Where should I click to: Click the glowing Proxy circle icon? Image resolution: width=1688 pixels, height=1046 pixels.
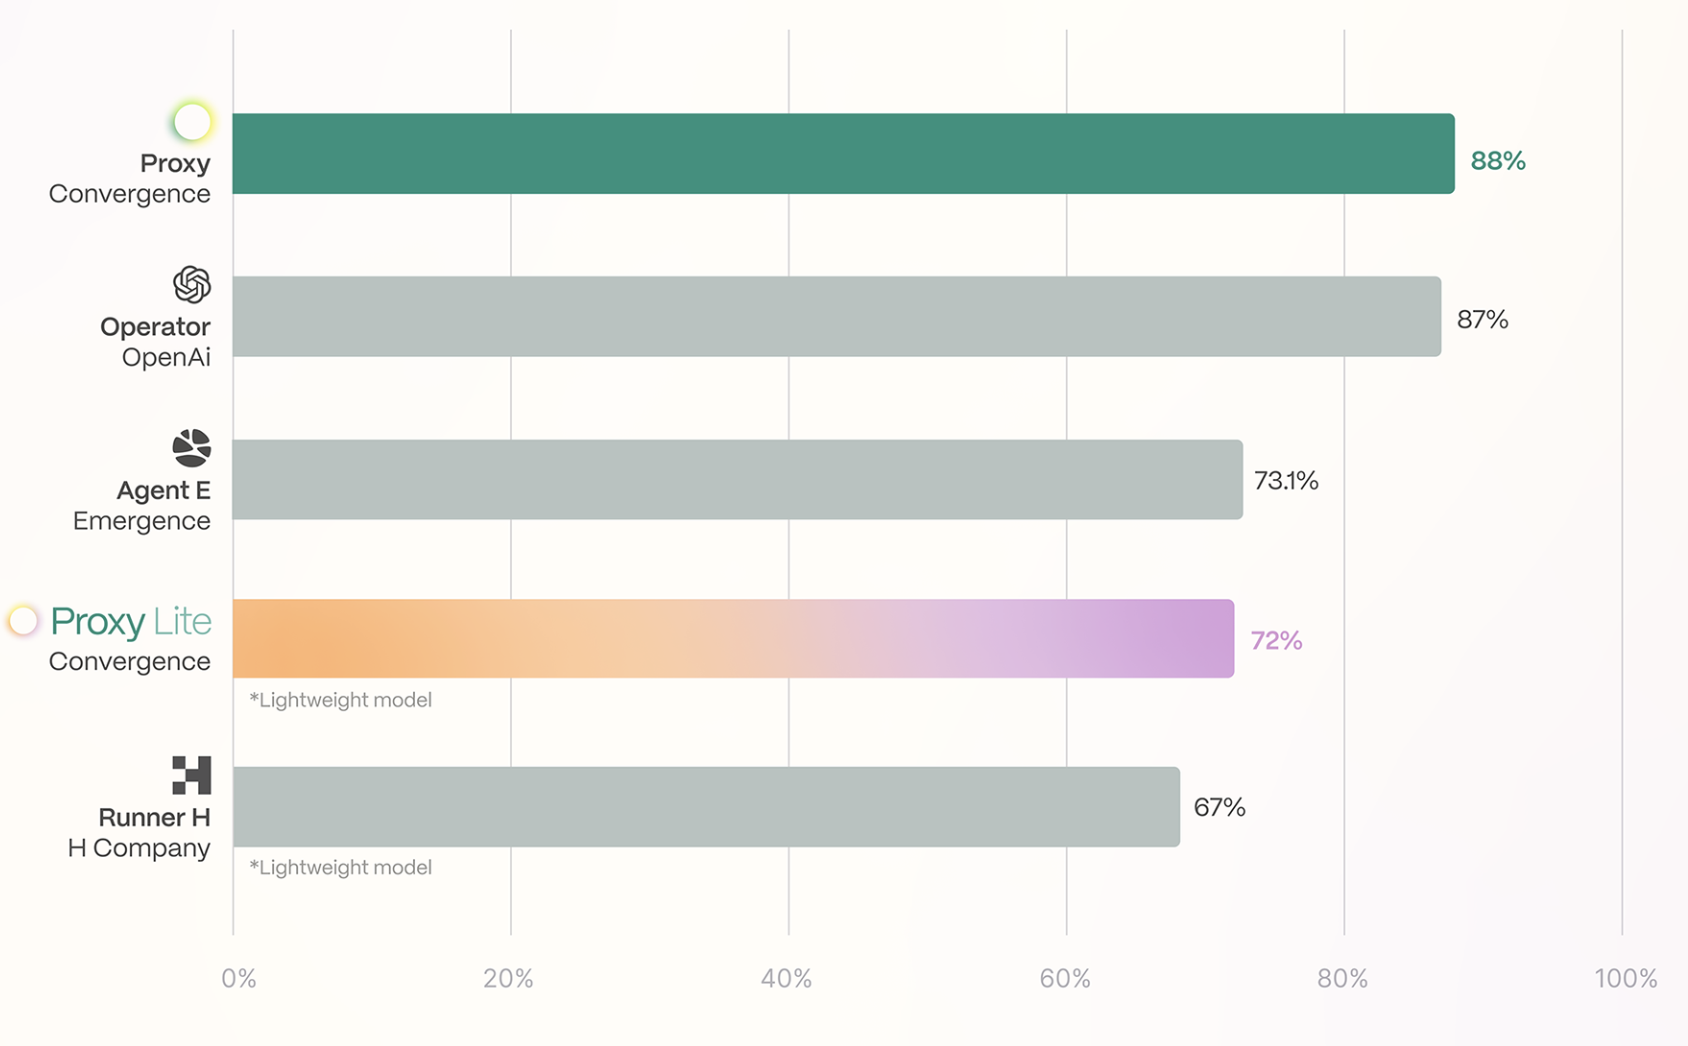[x=192, y=122]
